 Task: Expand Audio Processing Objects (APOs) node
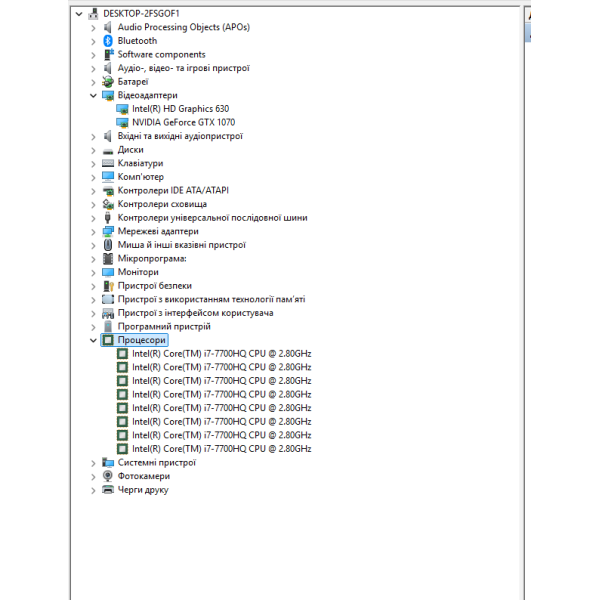coord(93,28)
